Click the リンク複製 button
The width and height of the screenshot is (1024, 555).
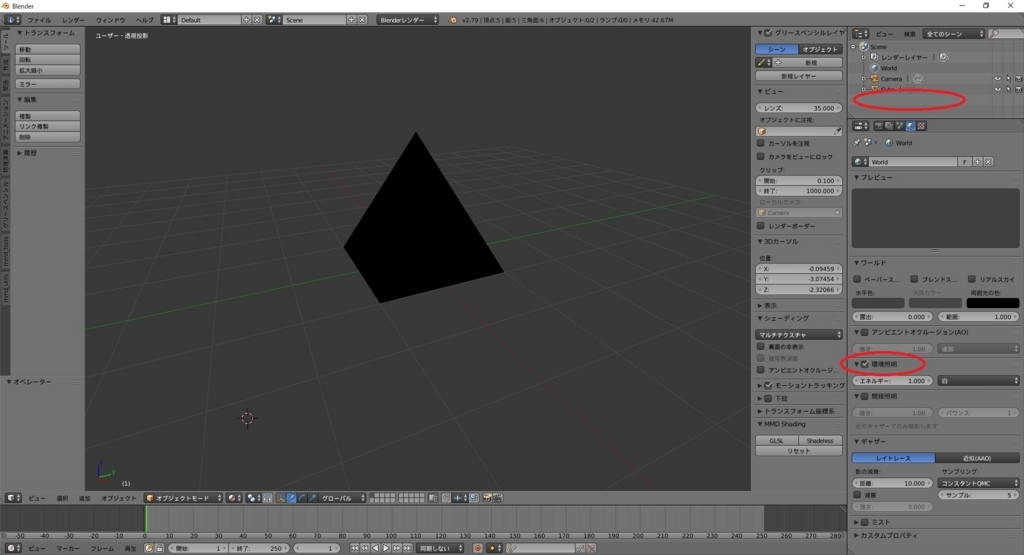(x=48, y=127)
